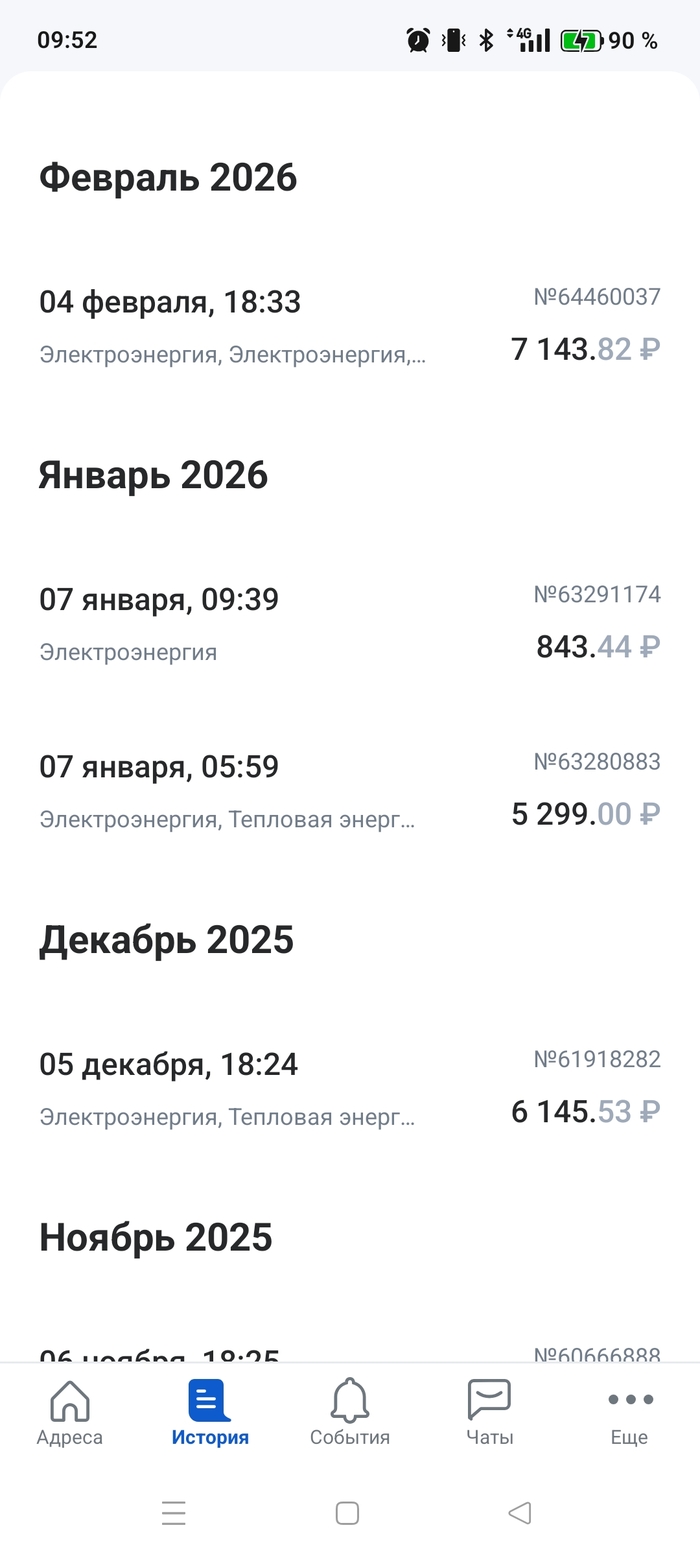The image size is (700, 1556).
Task: Open the Адреса home icon
Action: [x=69, y=1401]
